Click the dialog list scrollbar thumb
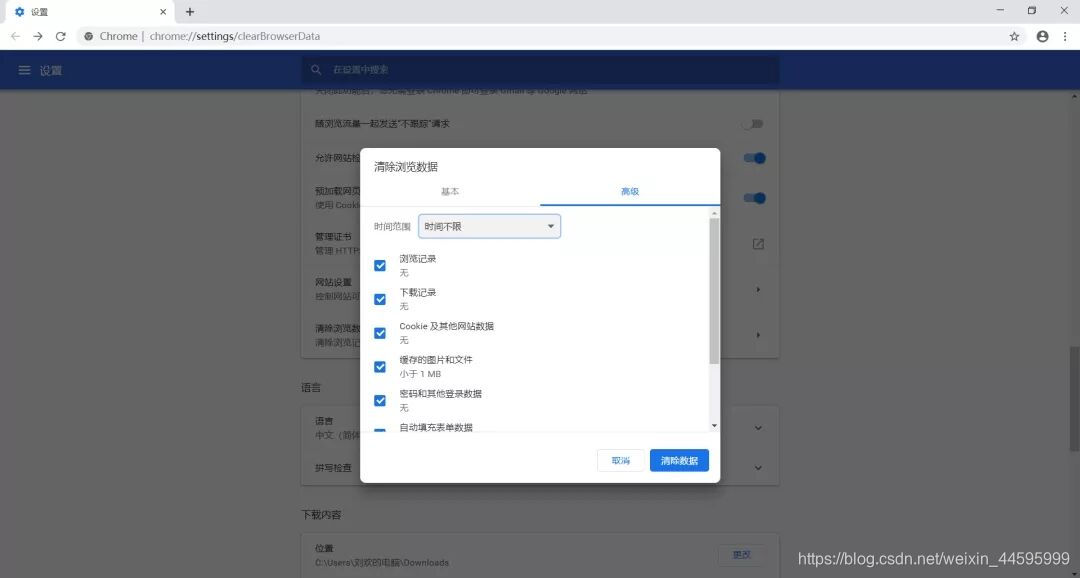This screenshot has height=578, width=1080. 714,291
